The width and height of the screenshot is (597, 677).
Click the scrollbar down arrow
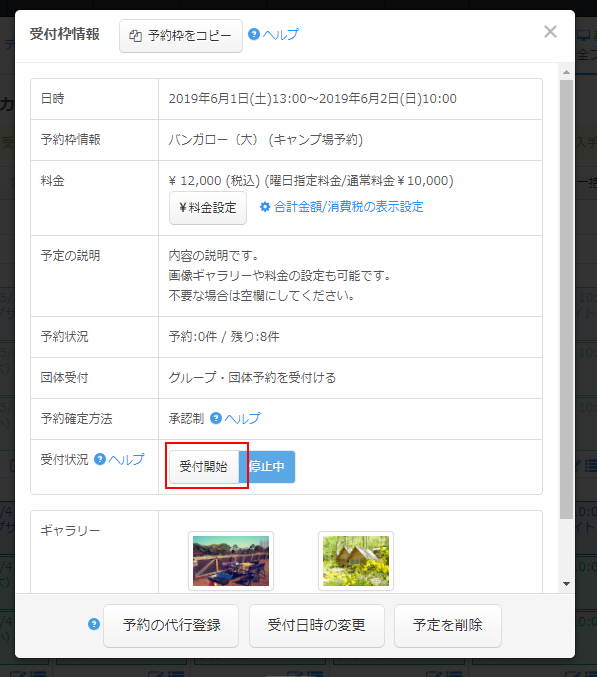point(566,584)
